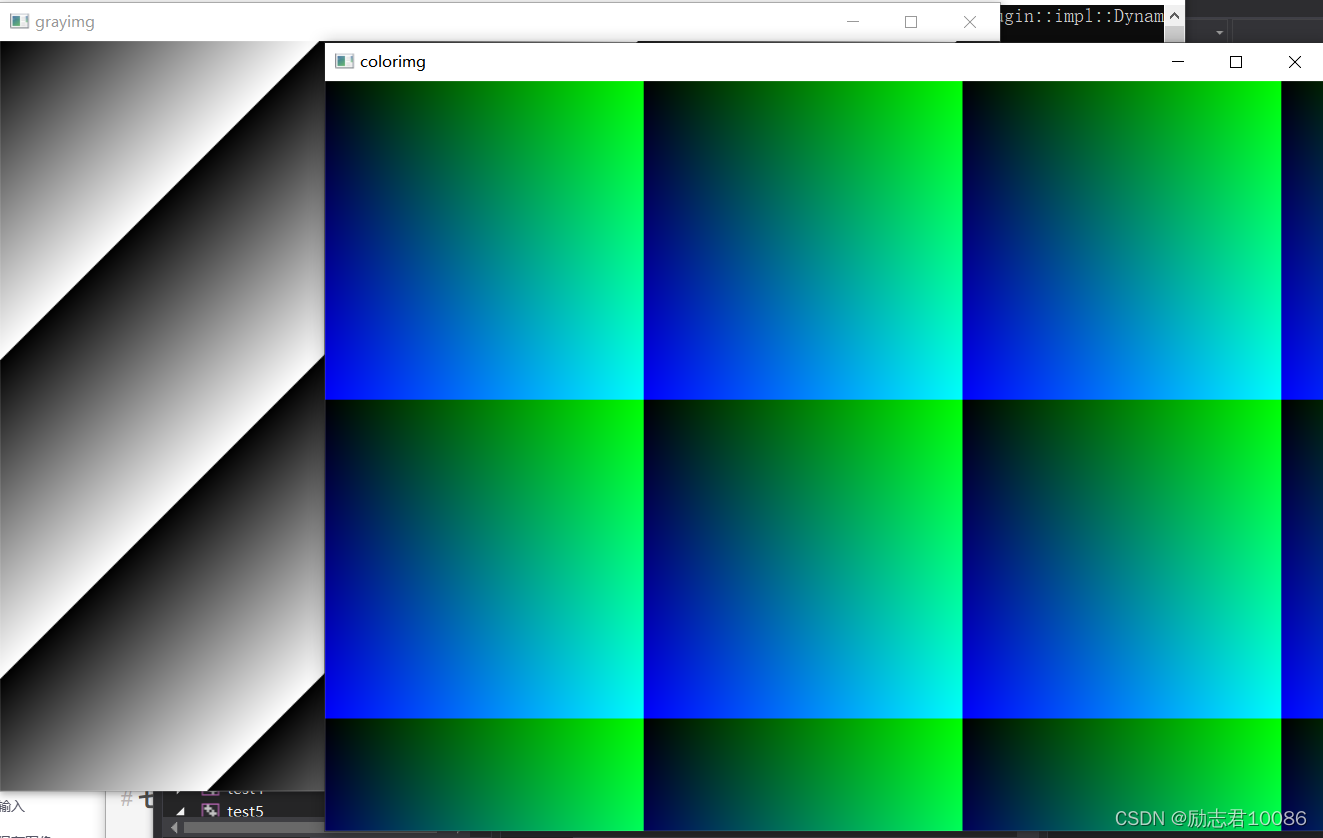The height and width of the screenshot is (838, 1323).
Task: Close the grayimg window
Action: [970, 22]
